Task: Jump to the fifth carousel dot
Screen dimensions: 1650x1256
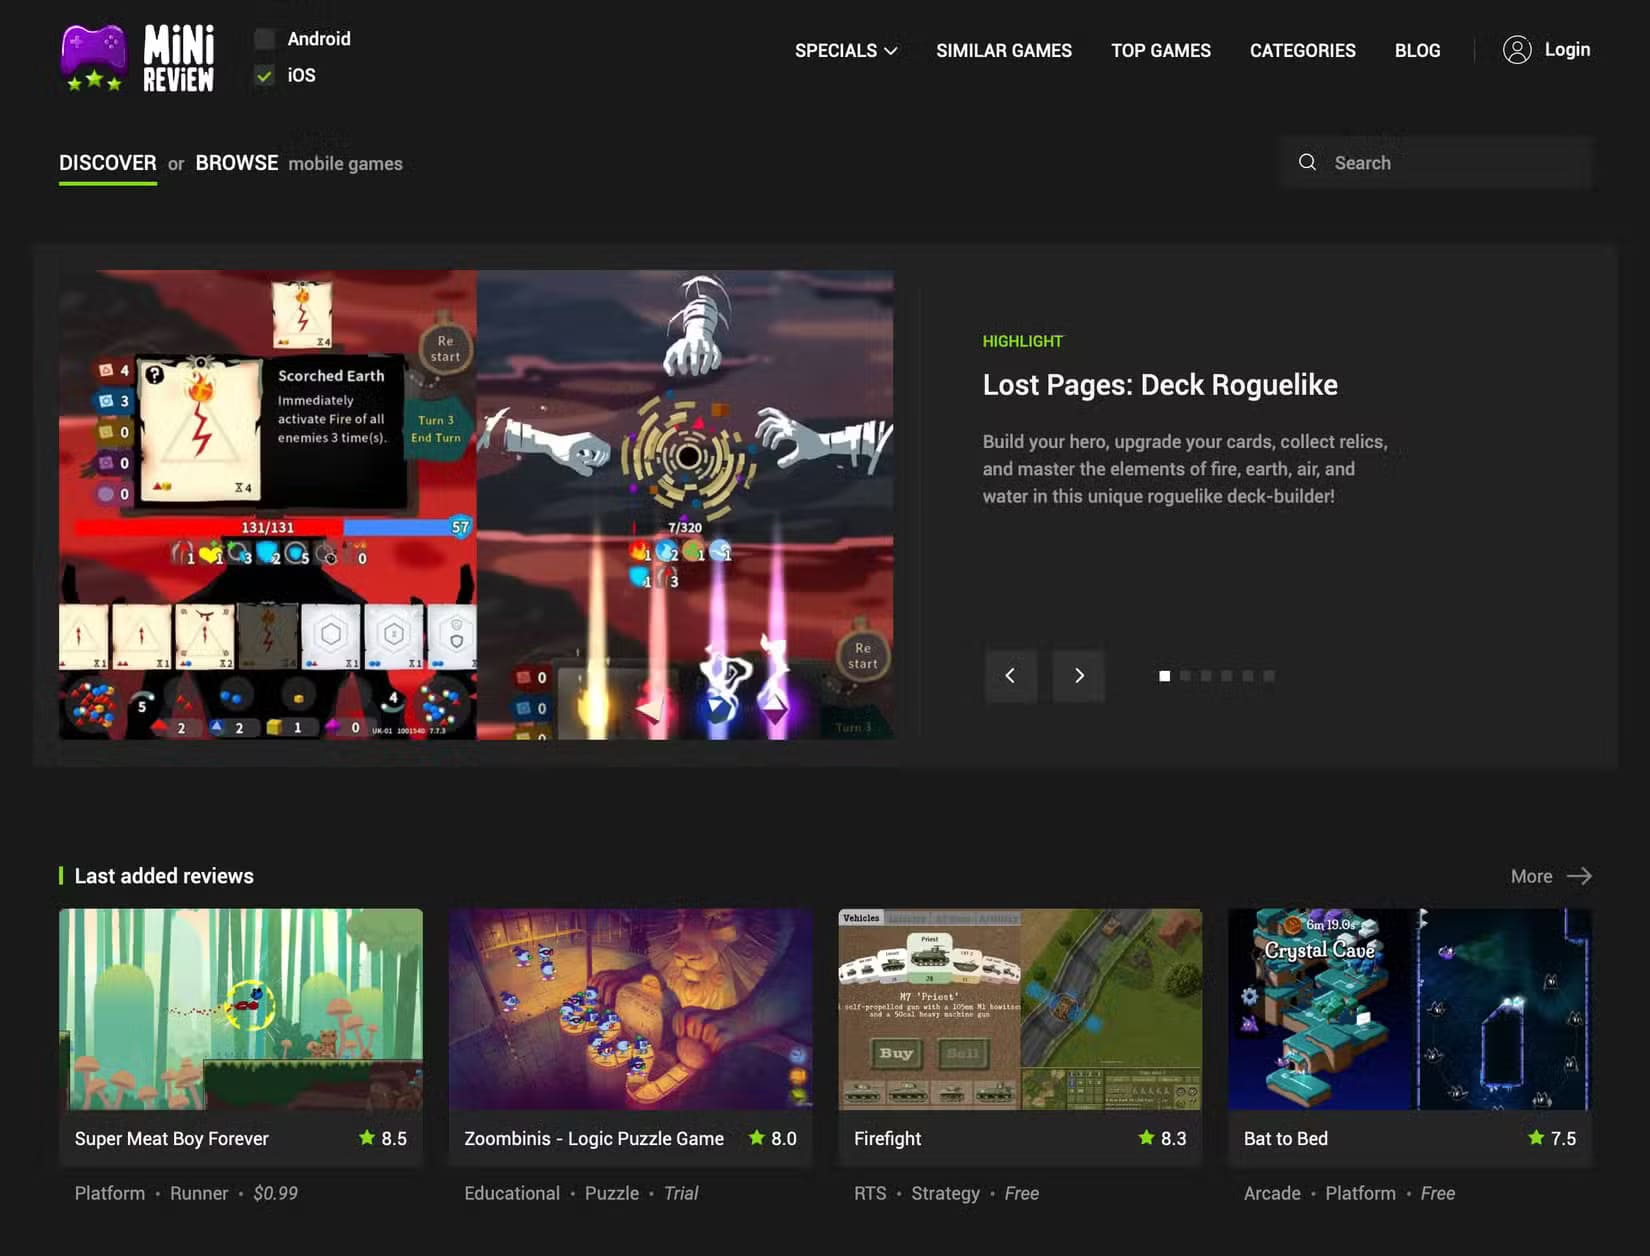Action: point(1248,676)
